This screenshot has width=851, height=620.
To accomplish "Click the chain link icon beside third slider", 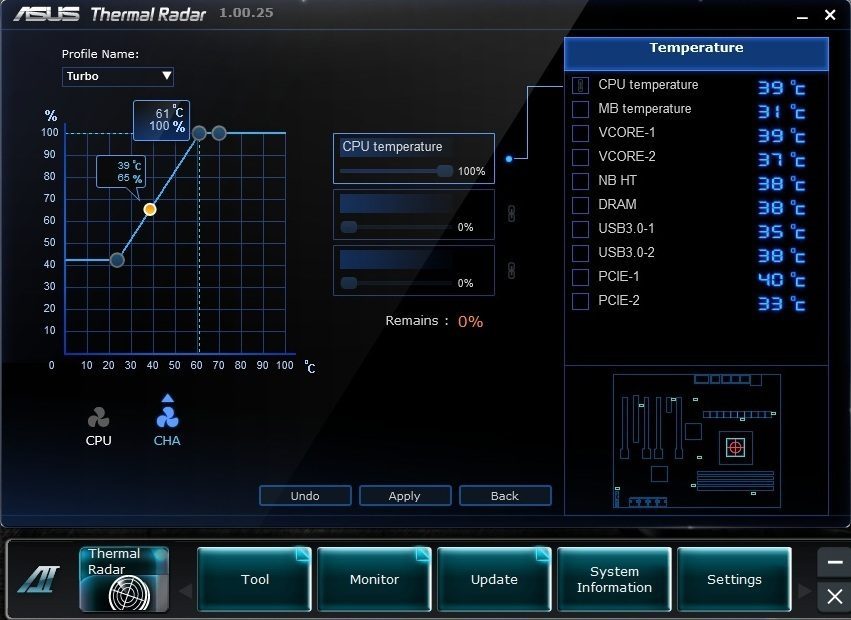I will pyautogui.click(x=511, y=270).
